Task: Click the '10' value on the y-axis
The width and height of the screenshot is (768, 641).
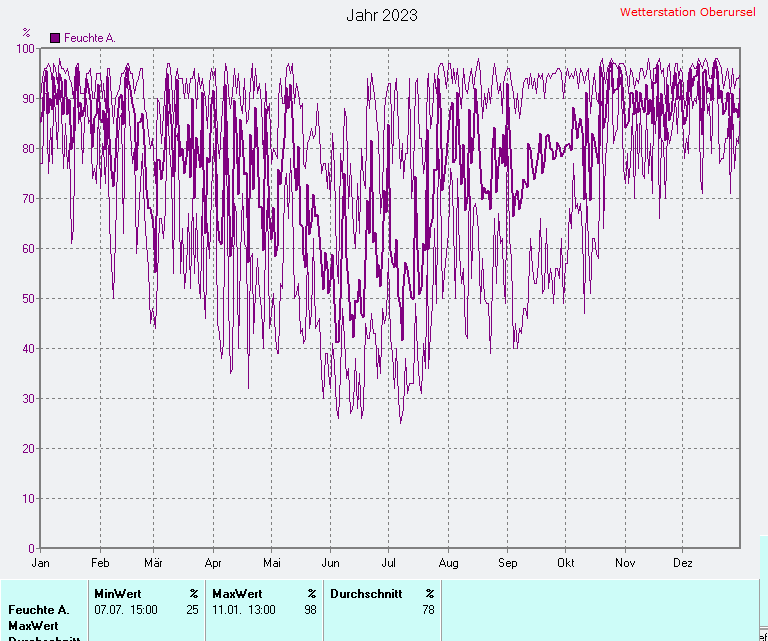Action: (x=29, y=499)
